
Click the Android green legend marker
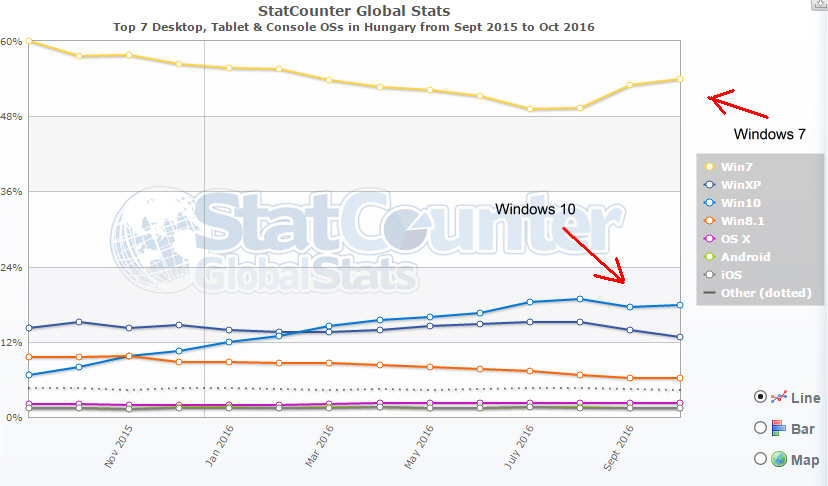pyautogui.click(x=710, y=257)
